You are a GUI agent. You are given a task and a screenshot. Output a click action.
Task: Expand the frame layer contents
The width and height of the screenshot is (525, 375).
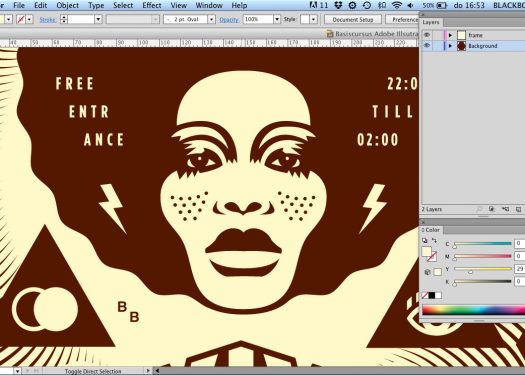[450, 35]
